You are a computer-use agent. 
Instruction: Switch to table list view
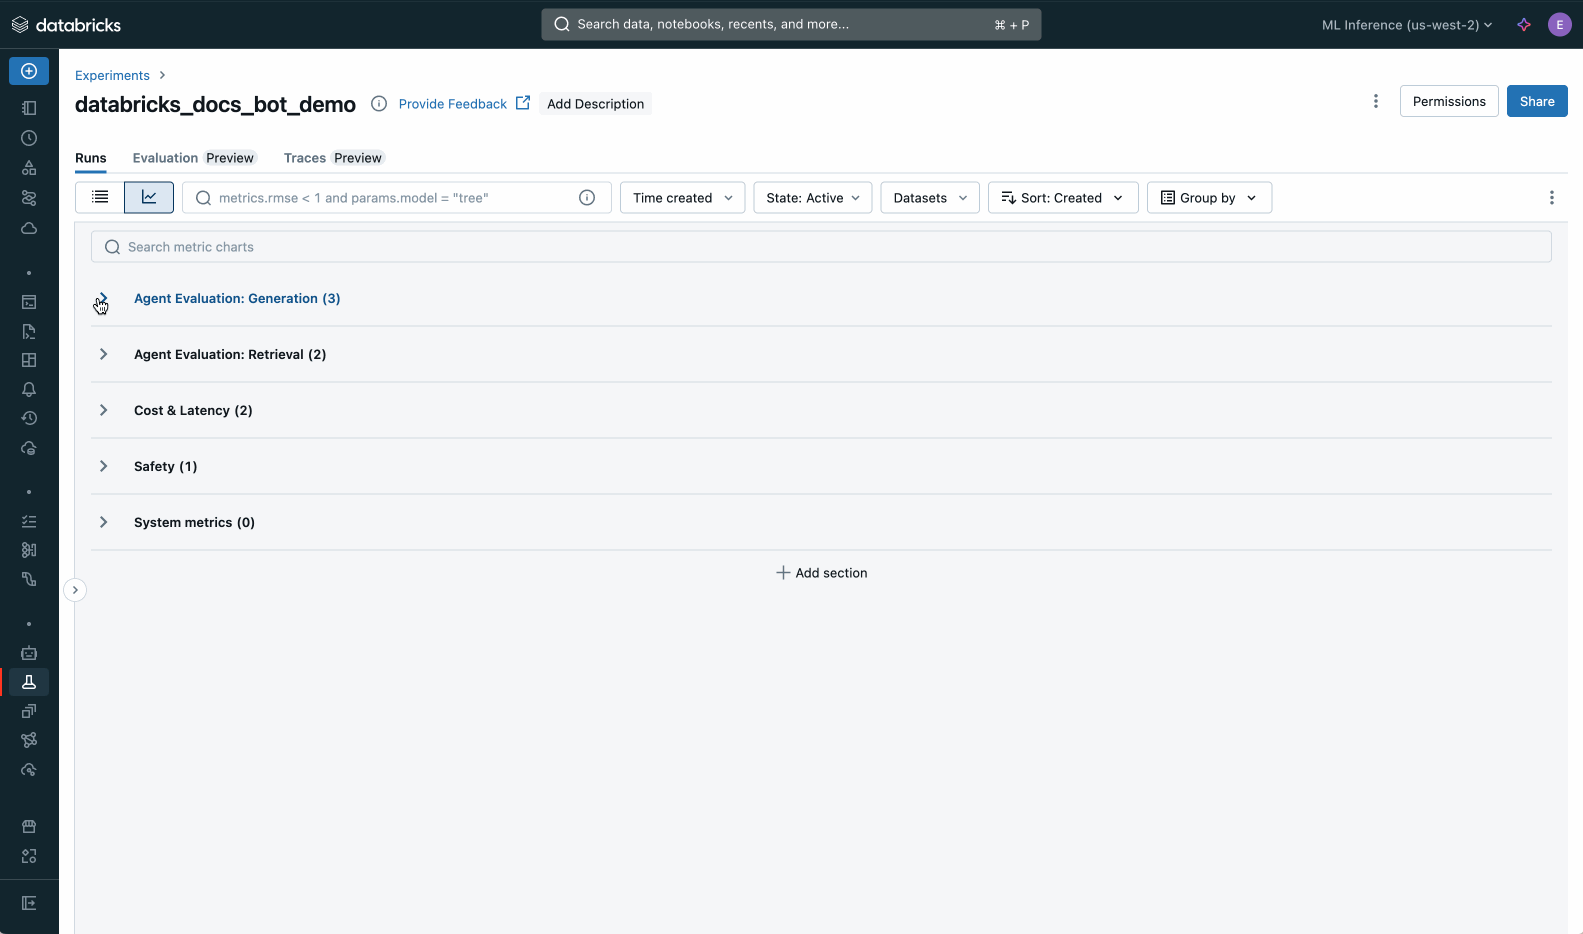pos(100,198)
